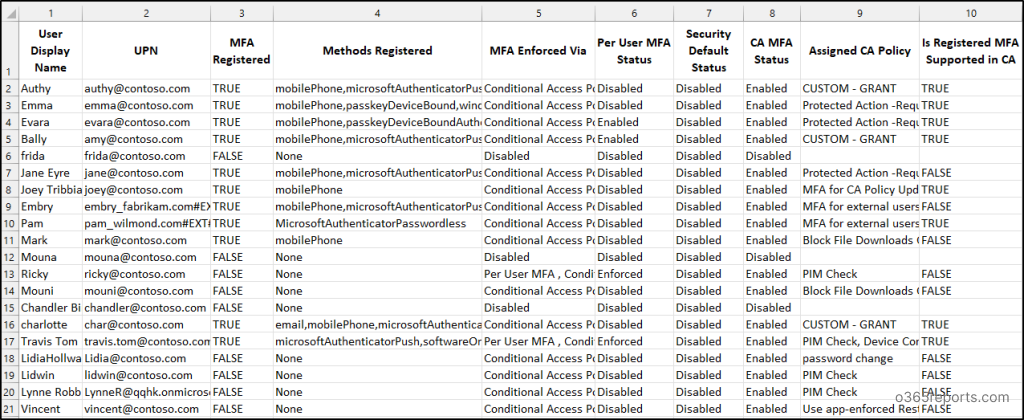Select Pam's MicrosoftAuthenticatorPasswordless methods cell
The width and height of the screenshot is (1024, 420).
(377, 223)
